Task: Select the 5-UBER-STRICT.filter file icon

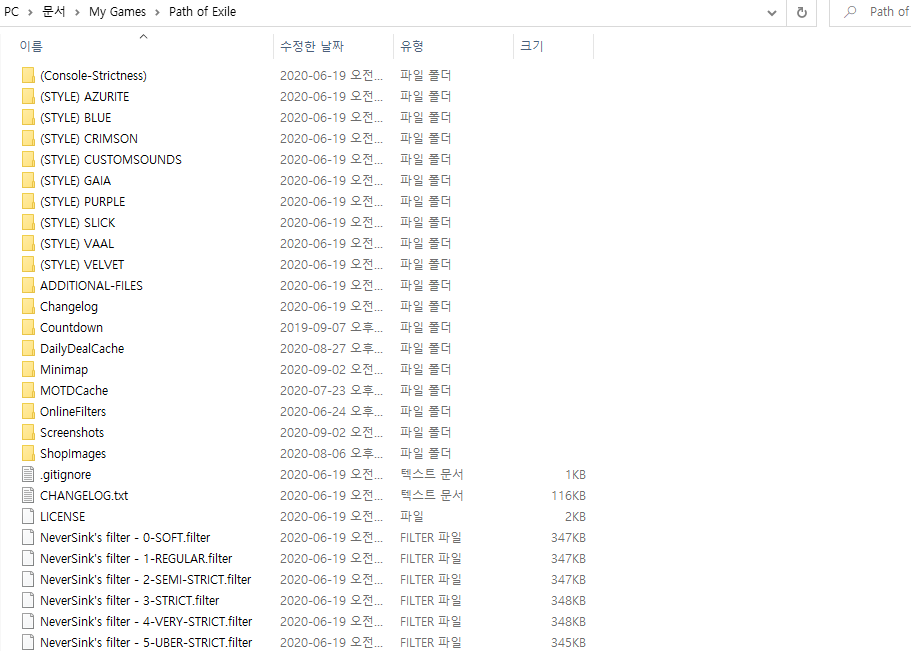Action: click(x=28, y=642)
